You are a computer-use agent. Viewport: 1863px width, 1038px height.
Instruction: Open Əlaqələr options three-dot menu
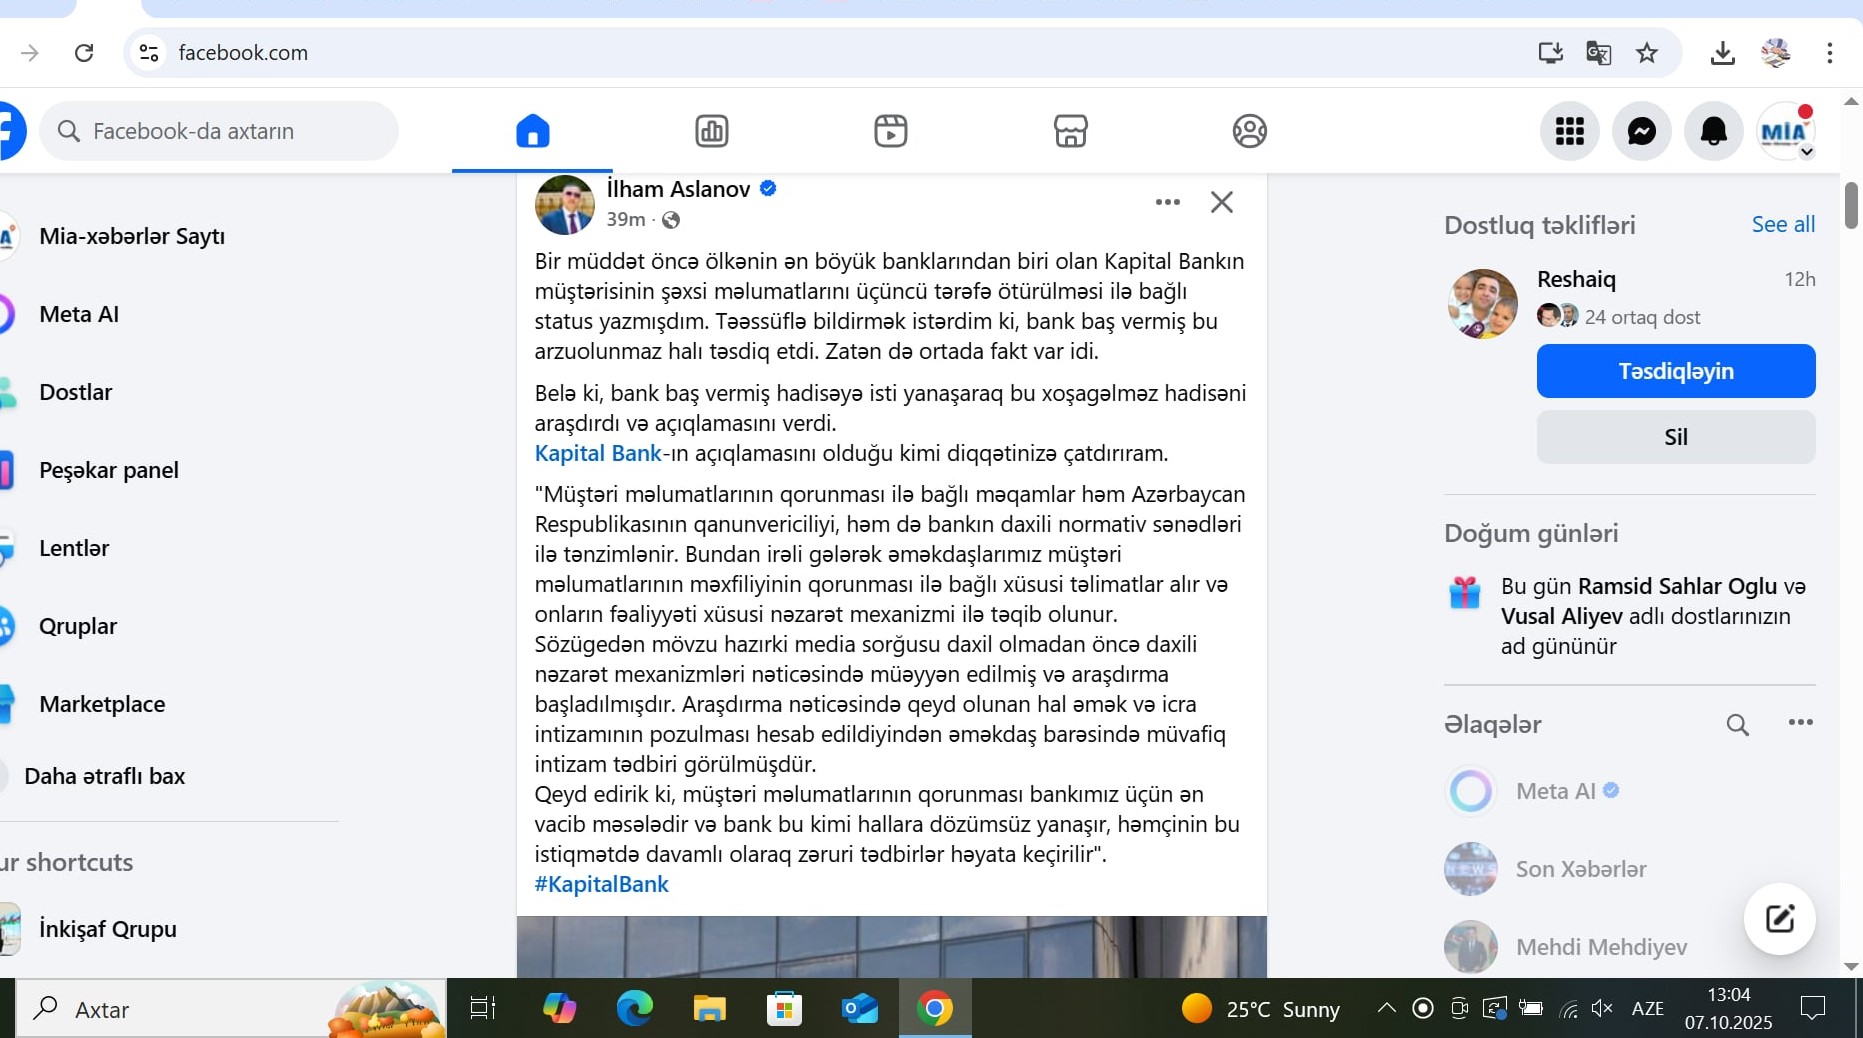pyautogui.click(x=1800, y=723)
